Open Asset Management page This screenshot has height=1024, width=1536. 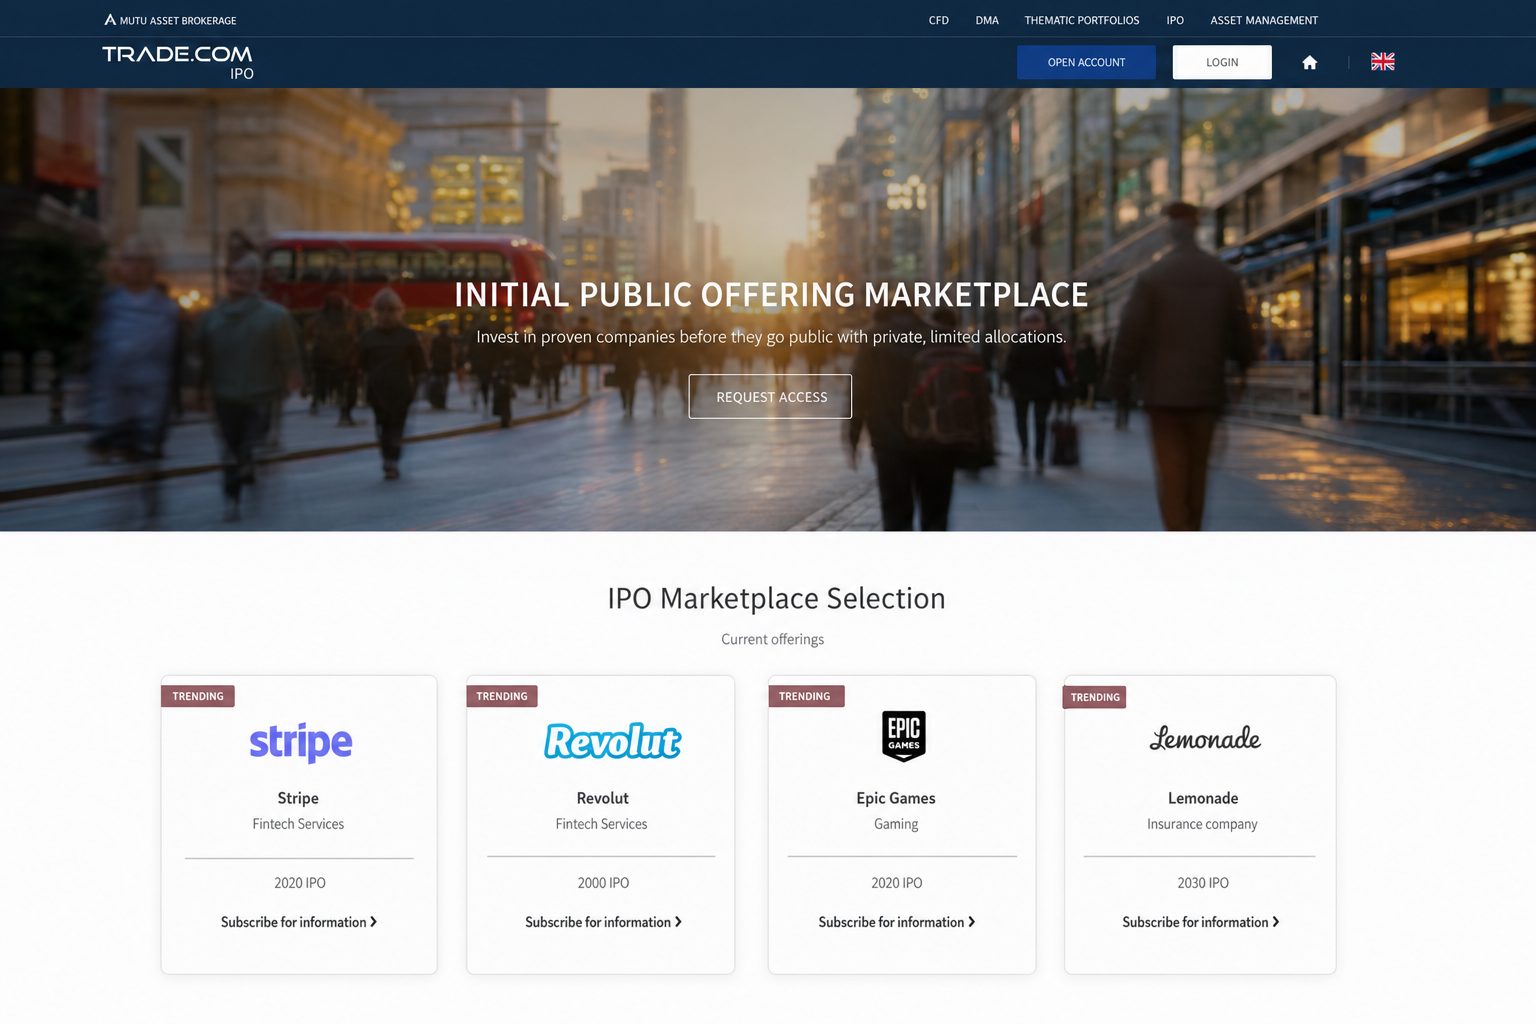click(1264, 20)
